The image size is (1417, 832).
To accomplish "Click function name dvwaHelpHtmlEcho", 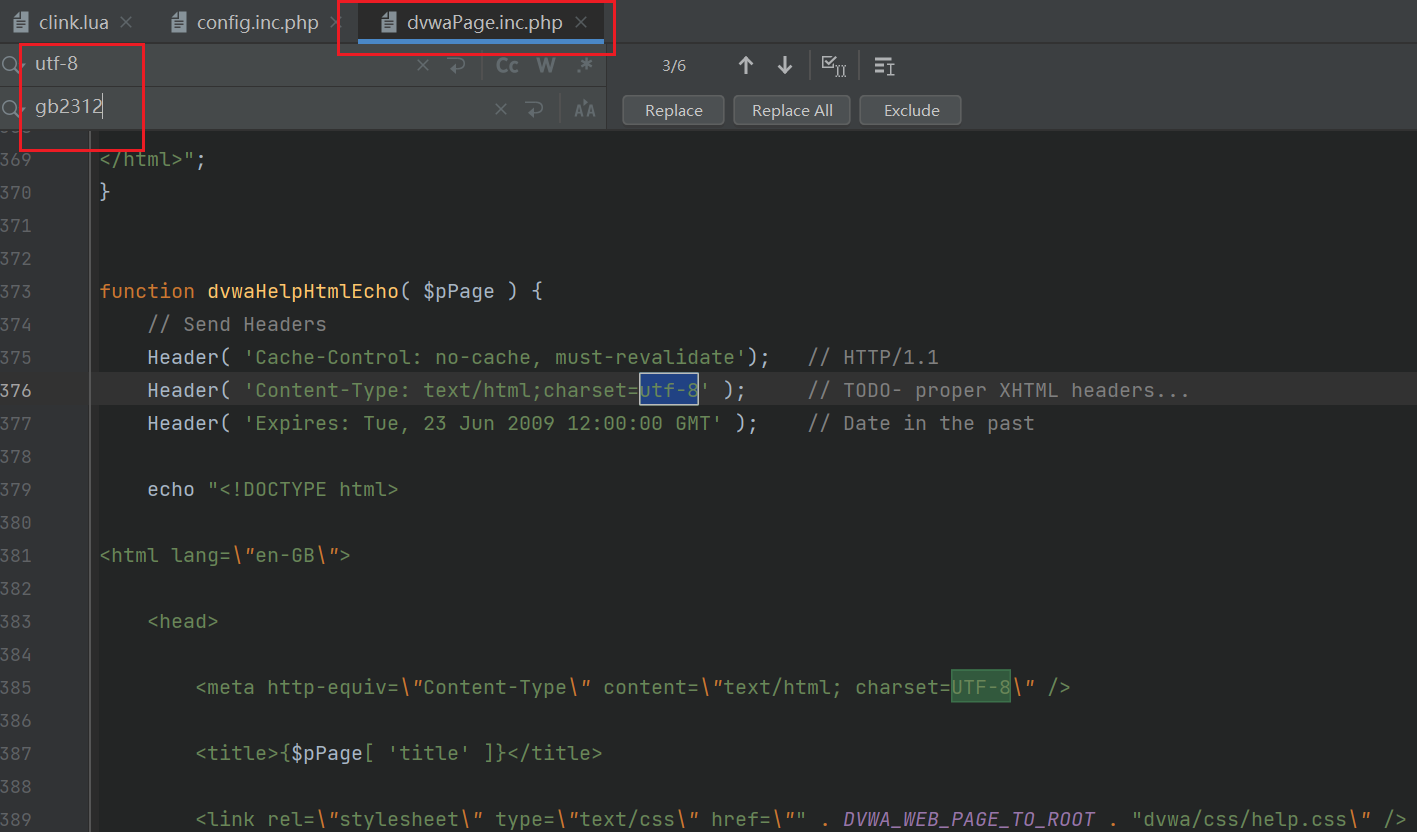I will pyautogui.click(x=303, y=291).
